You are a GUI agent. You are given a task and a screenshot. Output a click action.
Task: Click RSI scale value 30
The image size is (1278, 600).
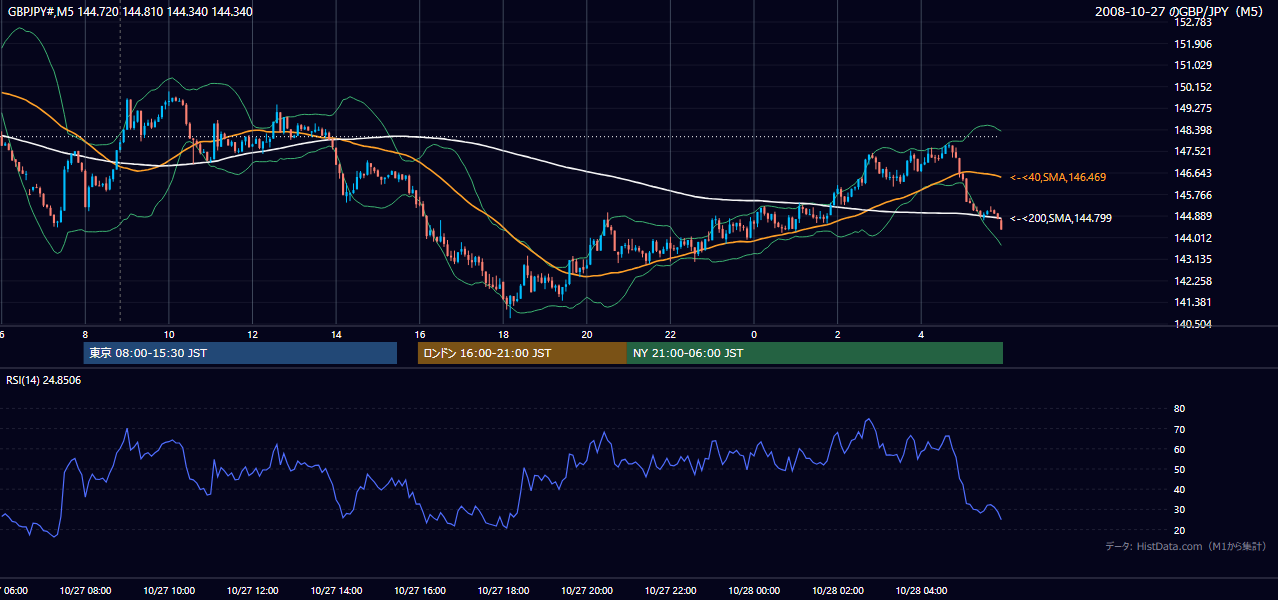pyautogui.click(x=1179, y=509)
